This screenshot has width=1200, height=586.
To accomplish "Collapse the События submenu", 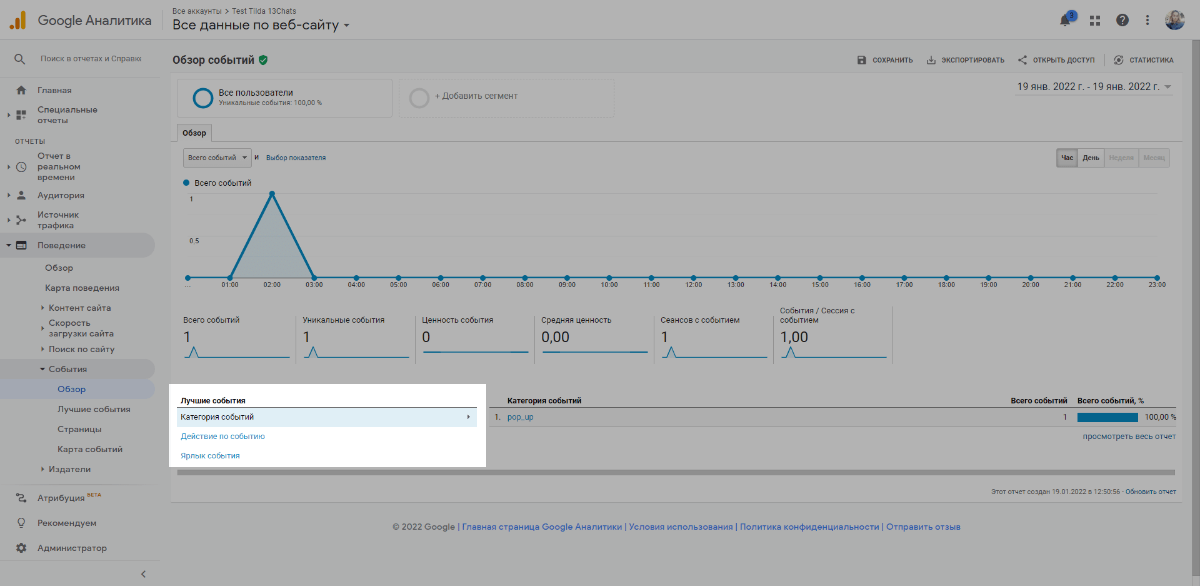I will 42,369.
